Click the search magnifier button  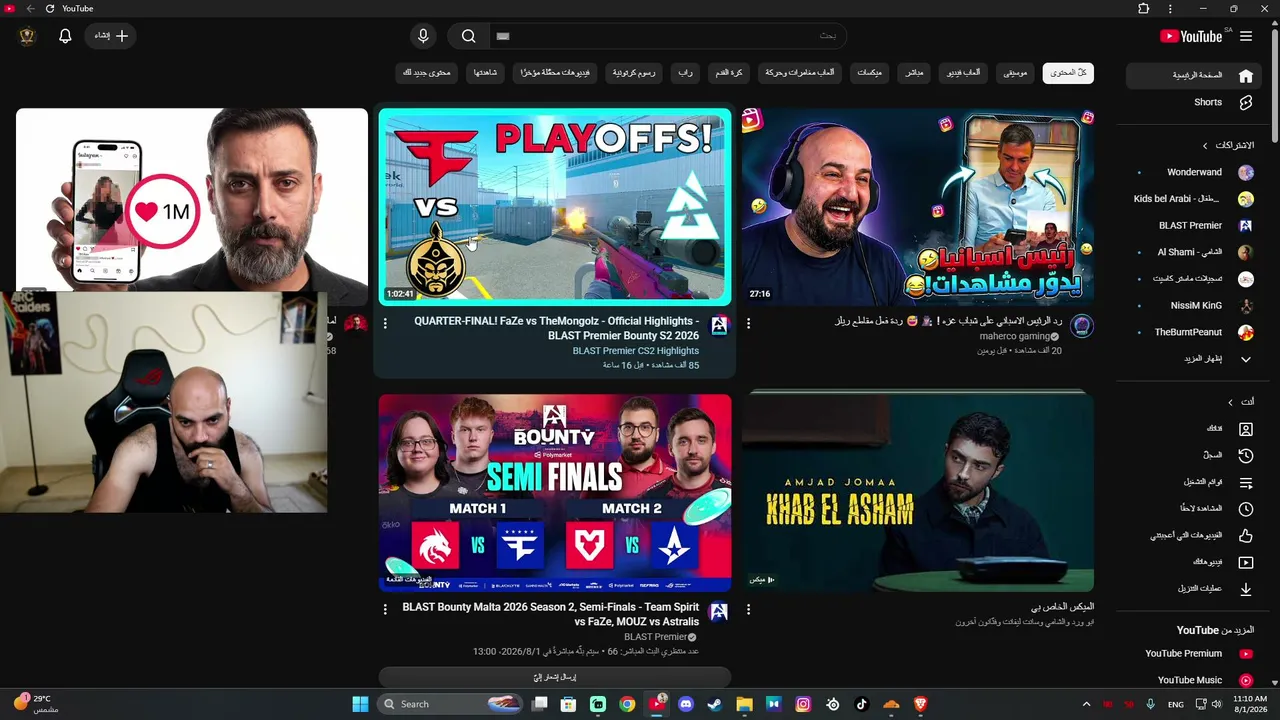[468, 36]
